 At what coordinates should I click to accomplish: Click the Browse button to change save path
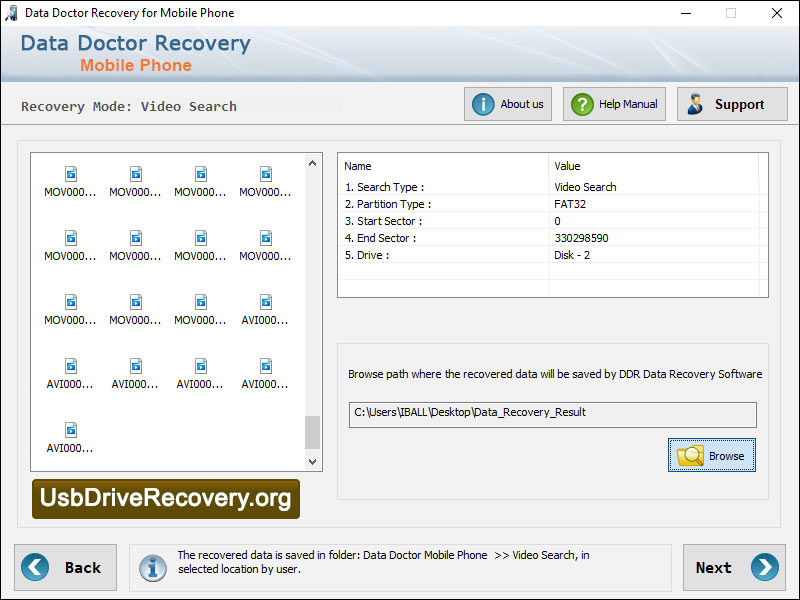click(711, 455)
